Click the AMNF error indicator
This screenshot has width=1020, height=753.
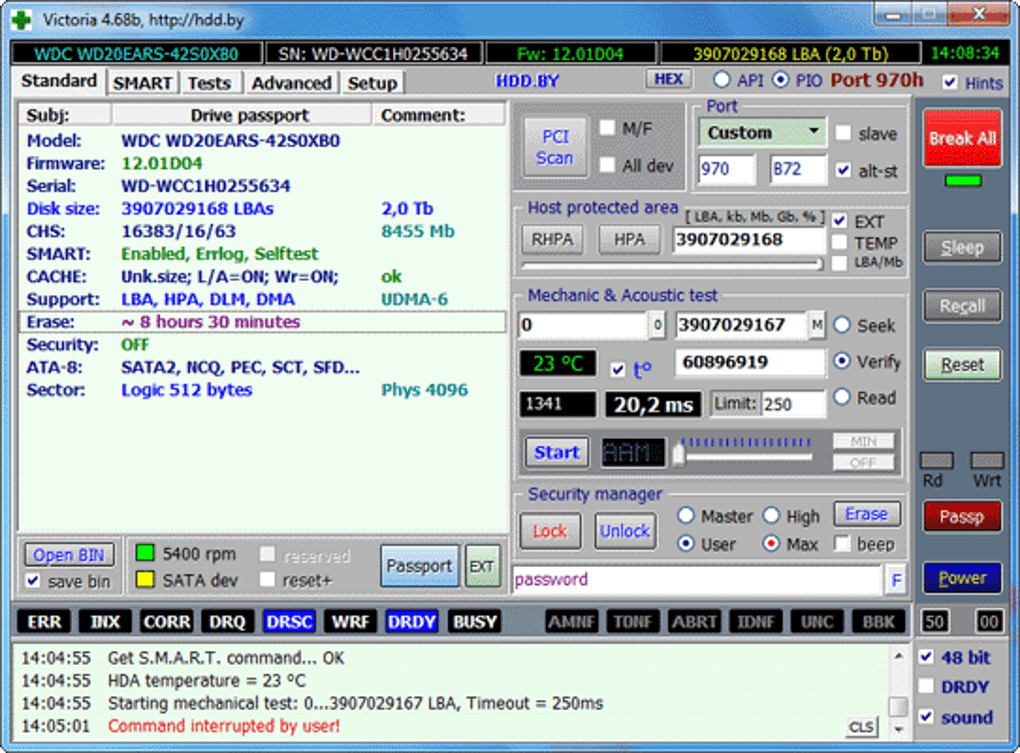pos(571,622)
